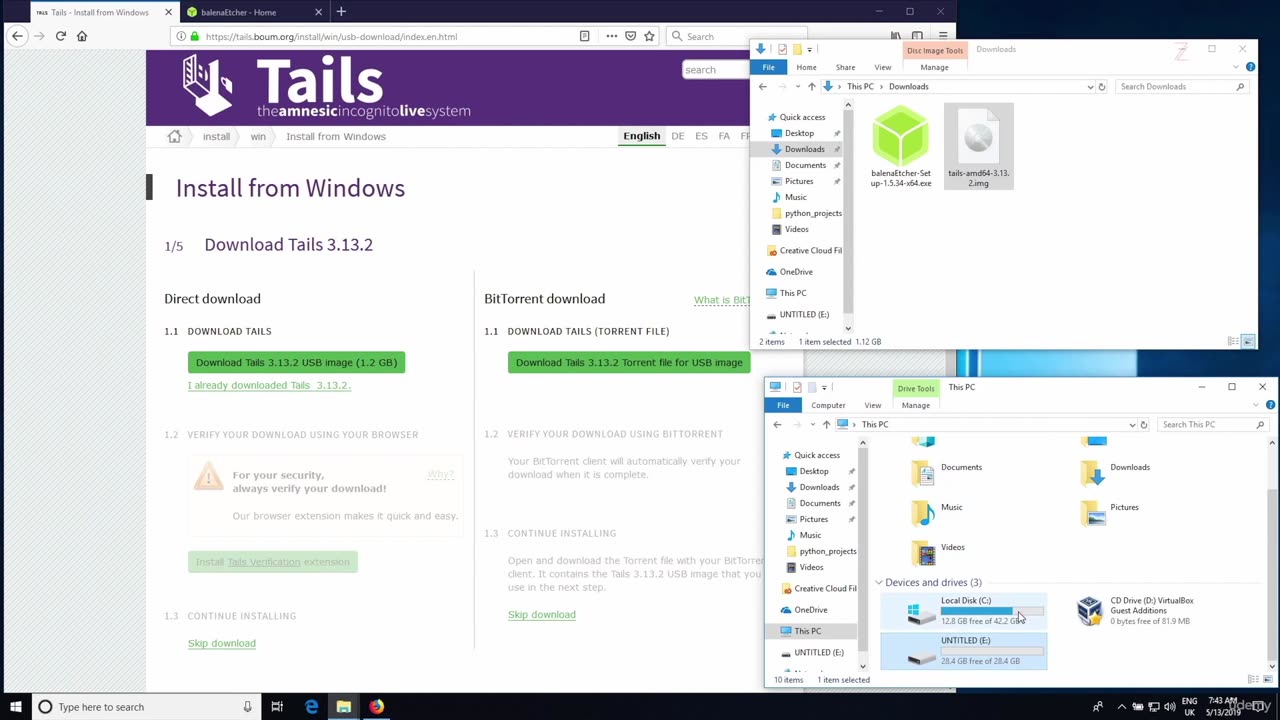Open Pictures folder in This PC main pane

pyautogui.click(x=1110, y=508)
